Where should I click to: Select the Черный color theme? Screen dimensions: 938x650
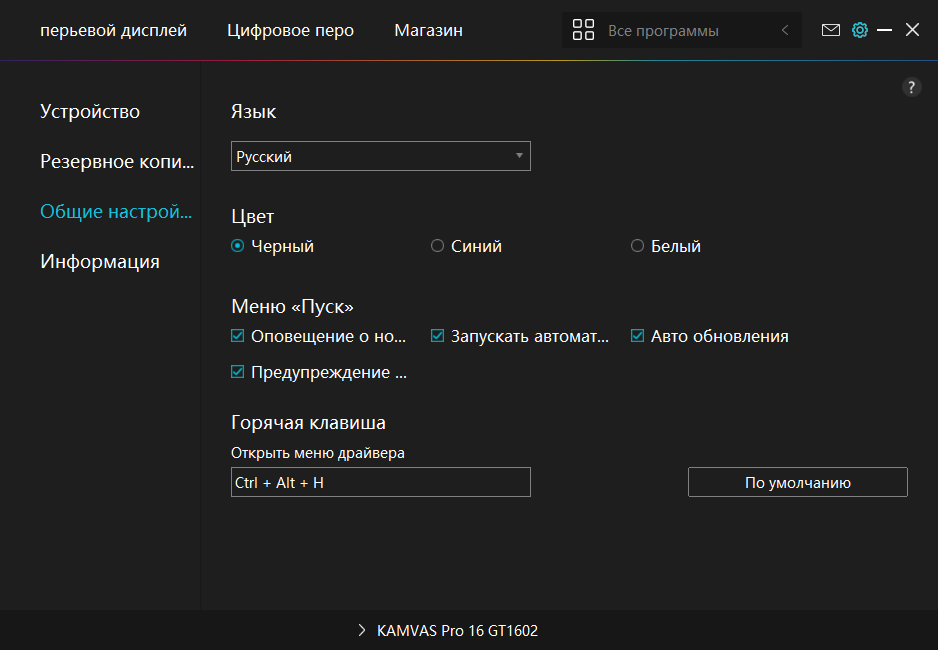(238, 246)
